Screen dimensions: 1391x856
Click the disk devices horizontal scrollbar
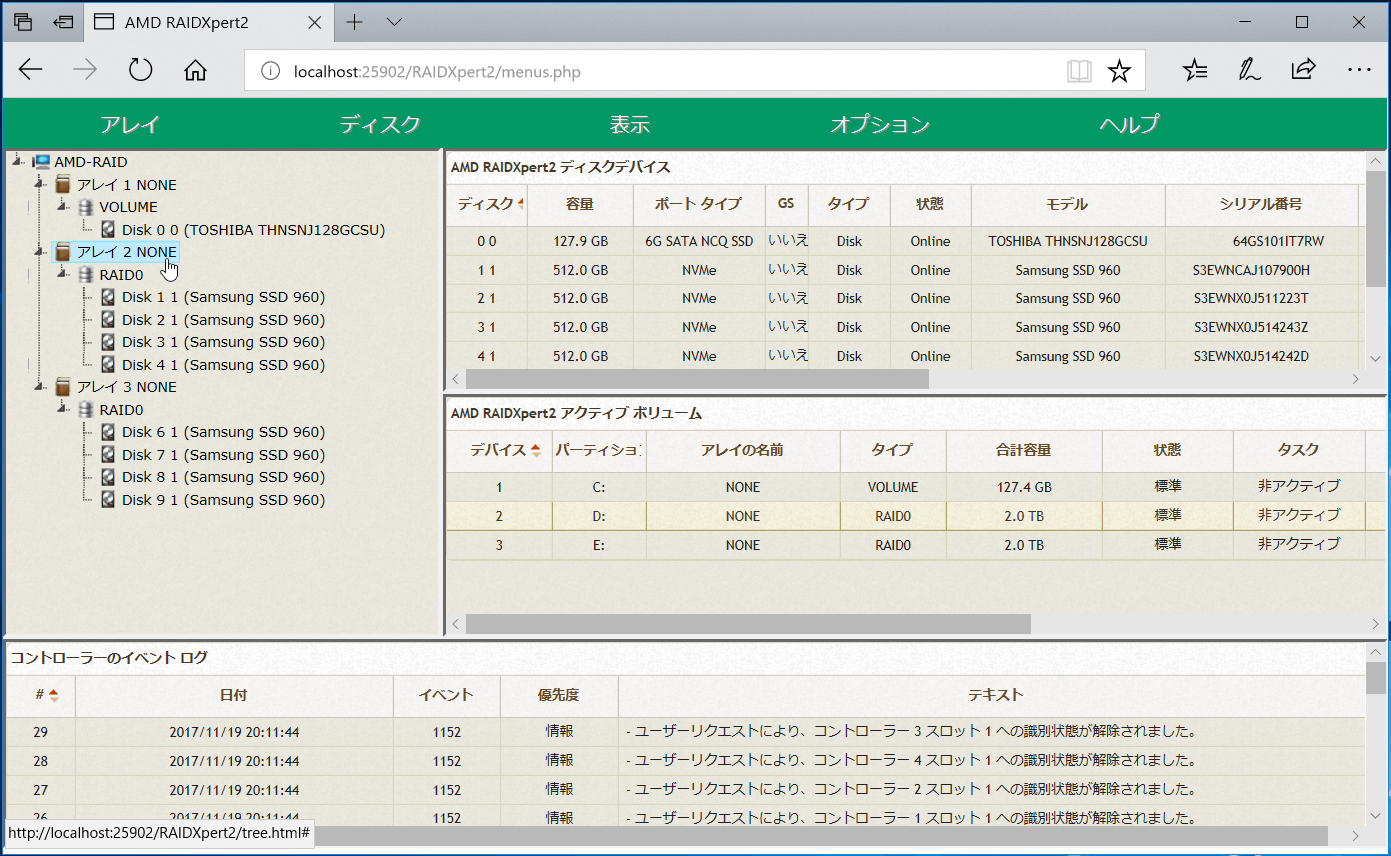[x=697, y=379]
